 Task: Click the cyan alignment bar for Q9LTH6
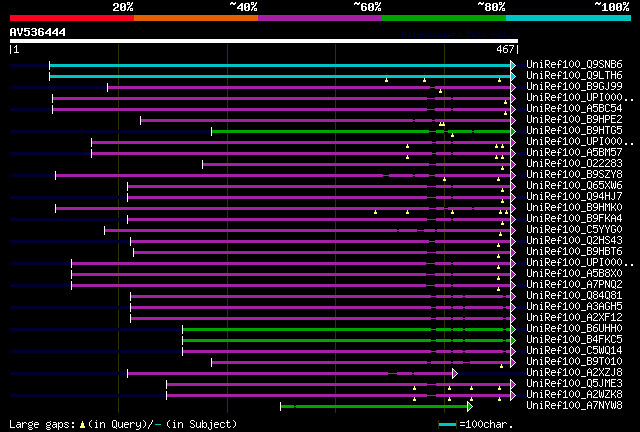[280, 76]
